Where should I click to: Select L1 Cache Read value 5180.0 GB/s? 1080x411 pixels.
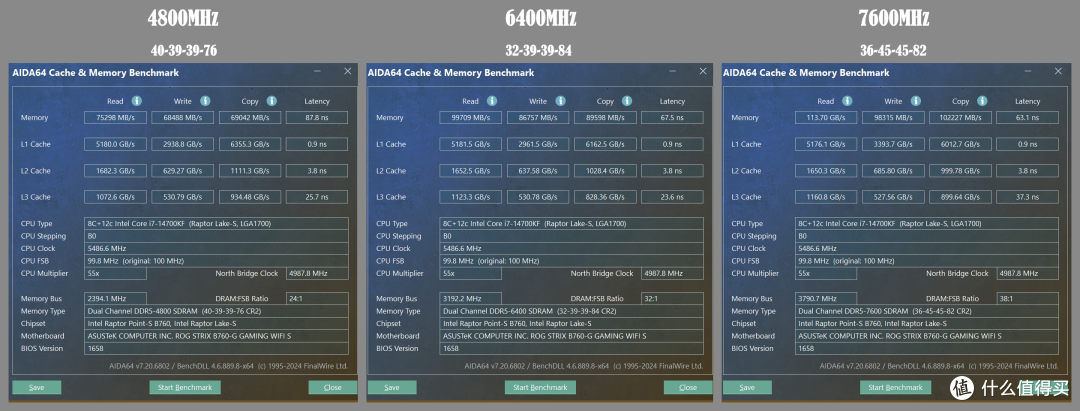click(115, 145)
